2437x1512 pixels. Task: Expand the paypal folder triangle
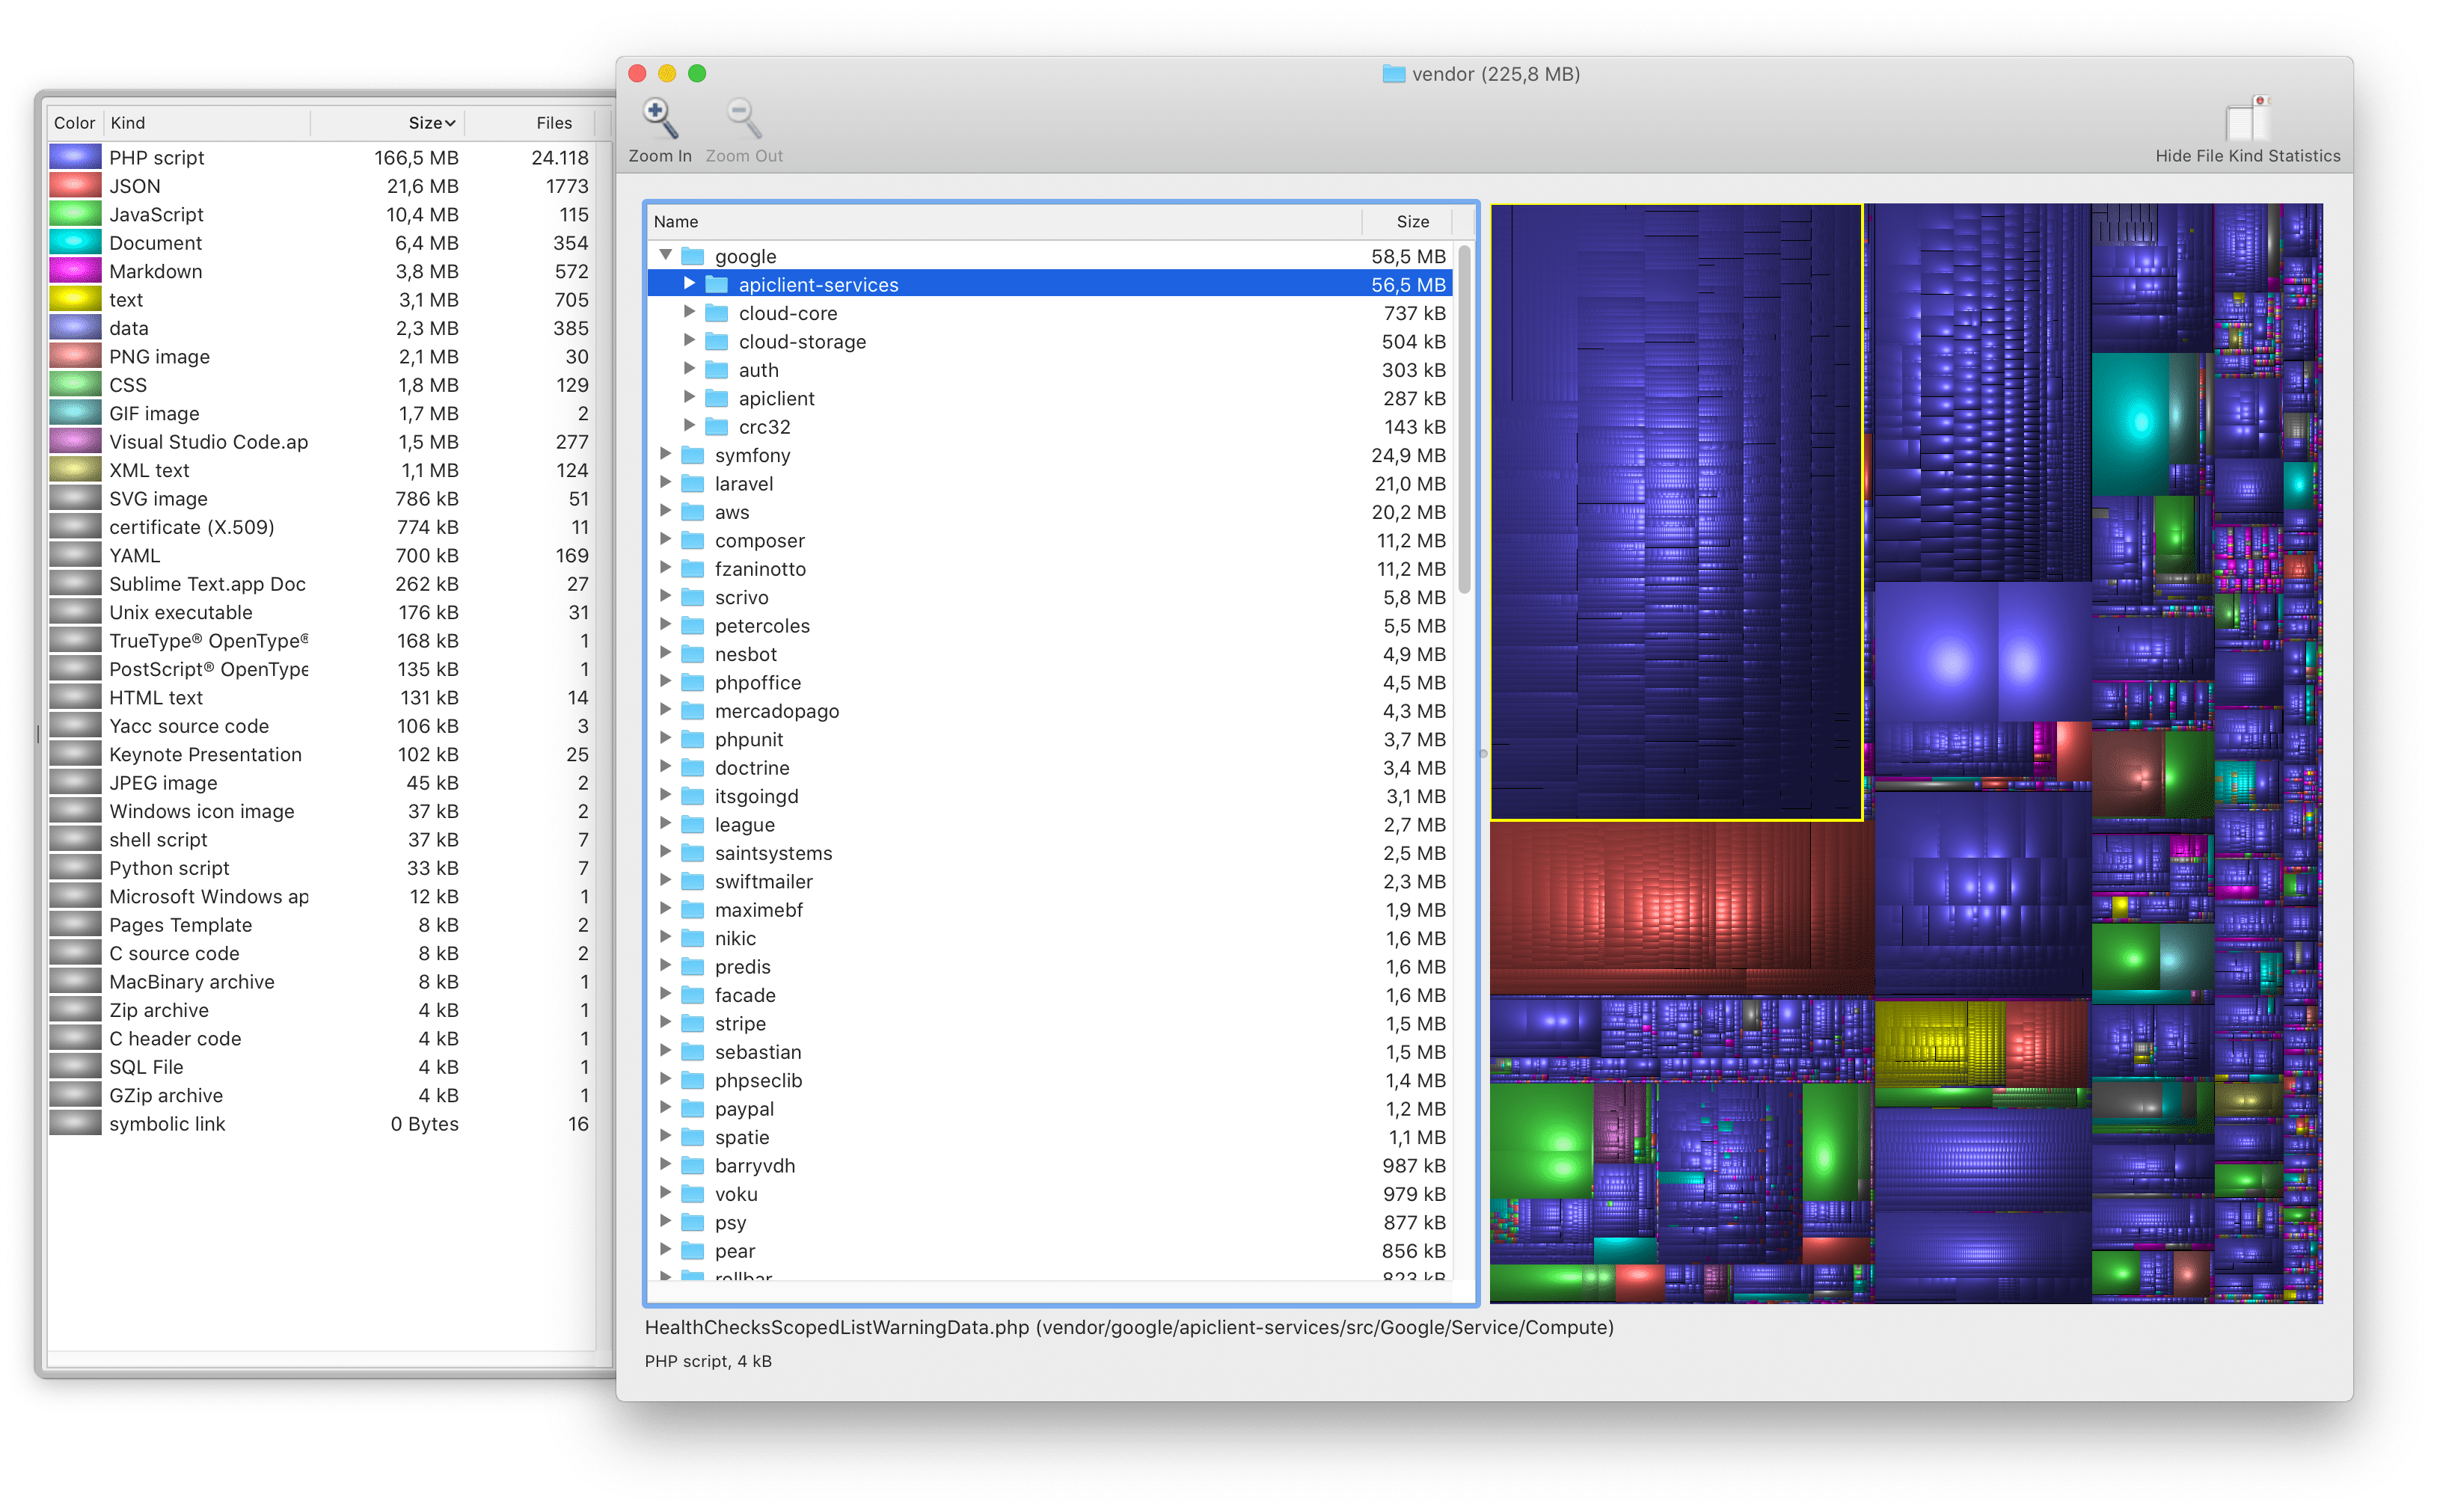[x=665, y=1108]
